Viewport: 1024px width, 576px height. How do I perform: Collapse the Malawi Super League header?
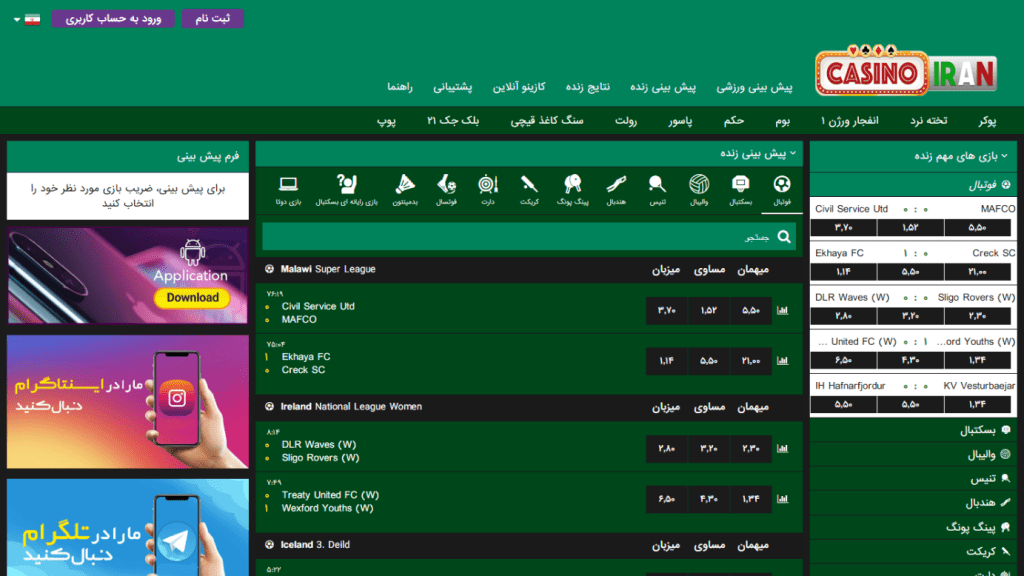[x=529, y=269]
